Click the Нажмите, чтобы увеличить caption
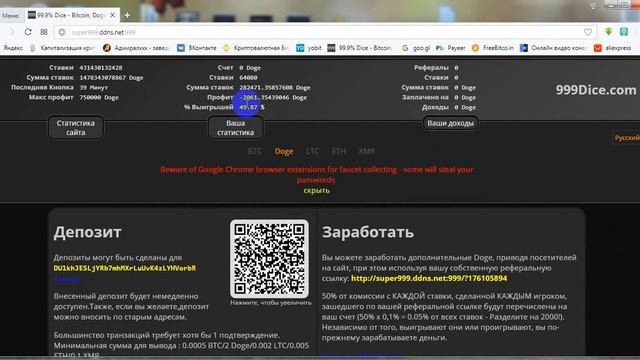The image size is (640, 360). point(271,303)
